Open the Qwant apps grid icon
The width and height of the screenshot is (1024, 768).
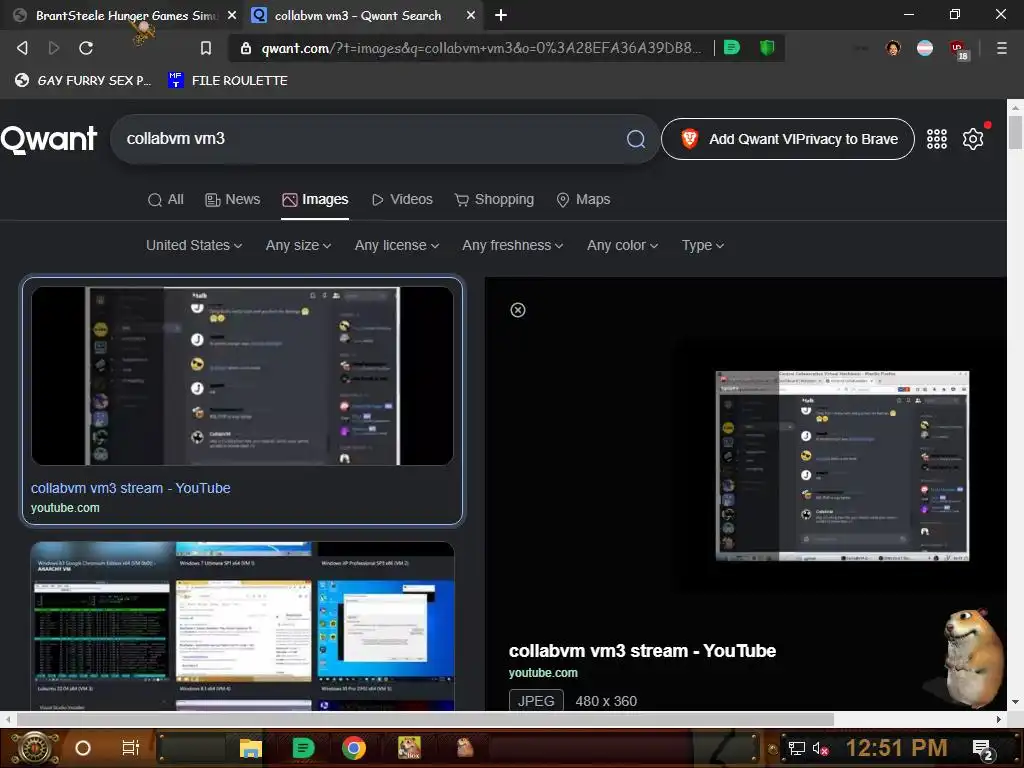pos(936,138)
